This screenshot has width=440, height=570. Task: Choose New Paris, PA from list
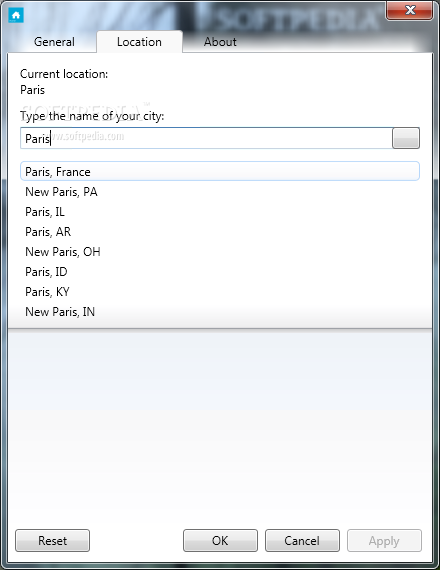220,192
